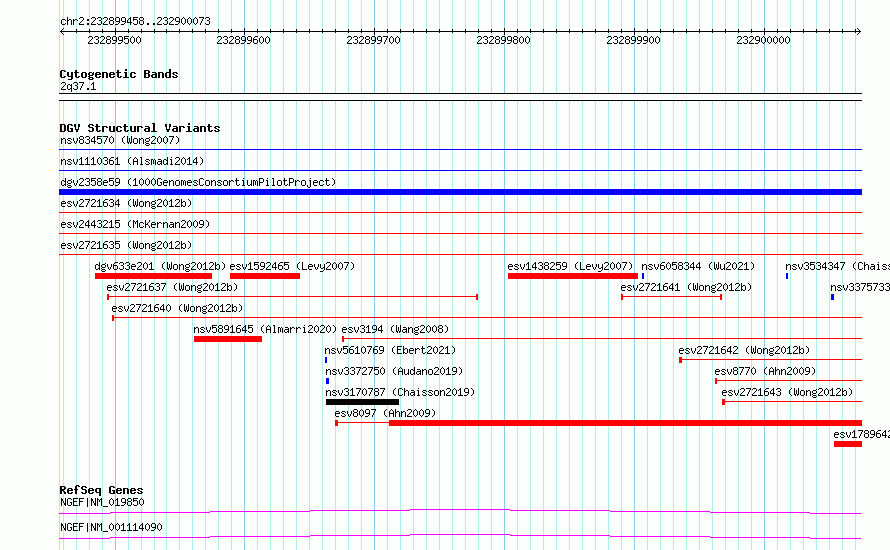Click the red bar under esv1438259

click(573, 276)
